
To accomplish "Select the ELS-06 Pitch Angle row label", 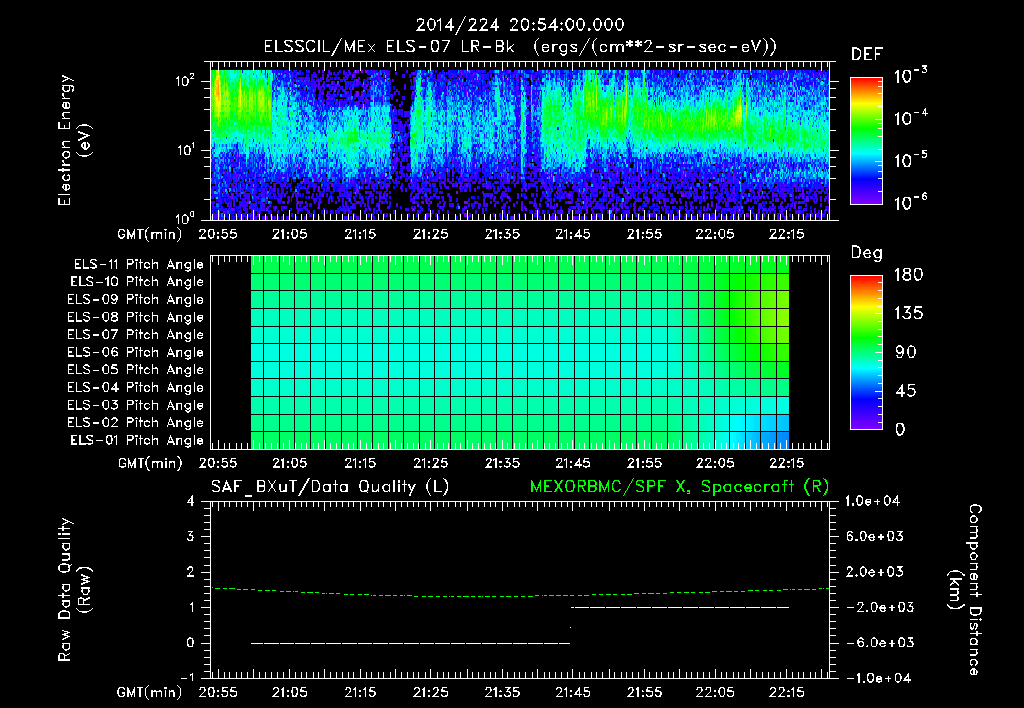I will [136, 353].
